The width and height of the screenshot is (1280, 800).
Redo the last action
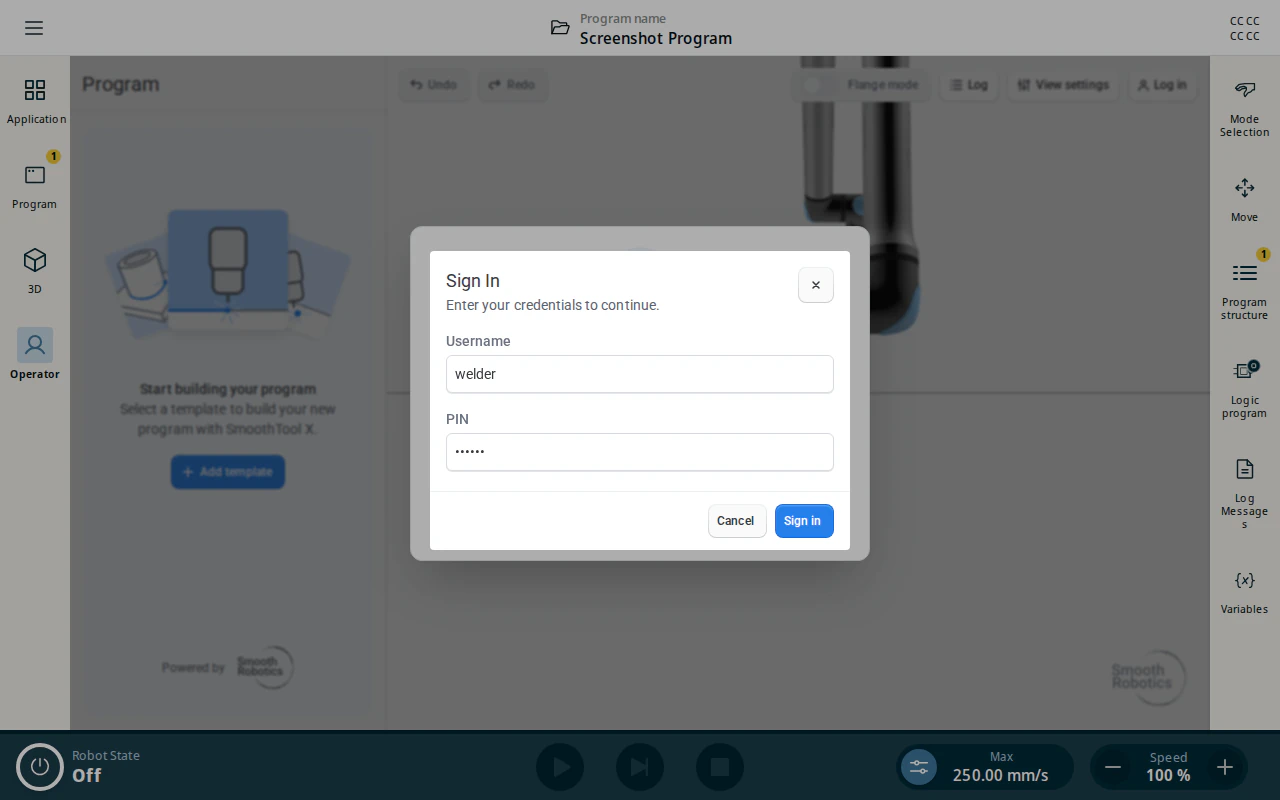tap(512, 85)
